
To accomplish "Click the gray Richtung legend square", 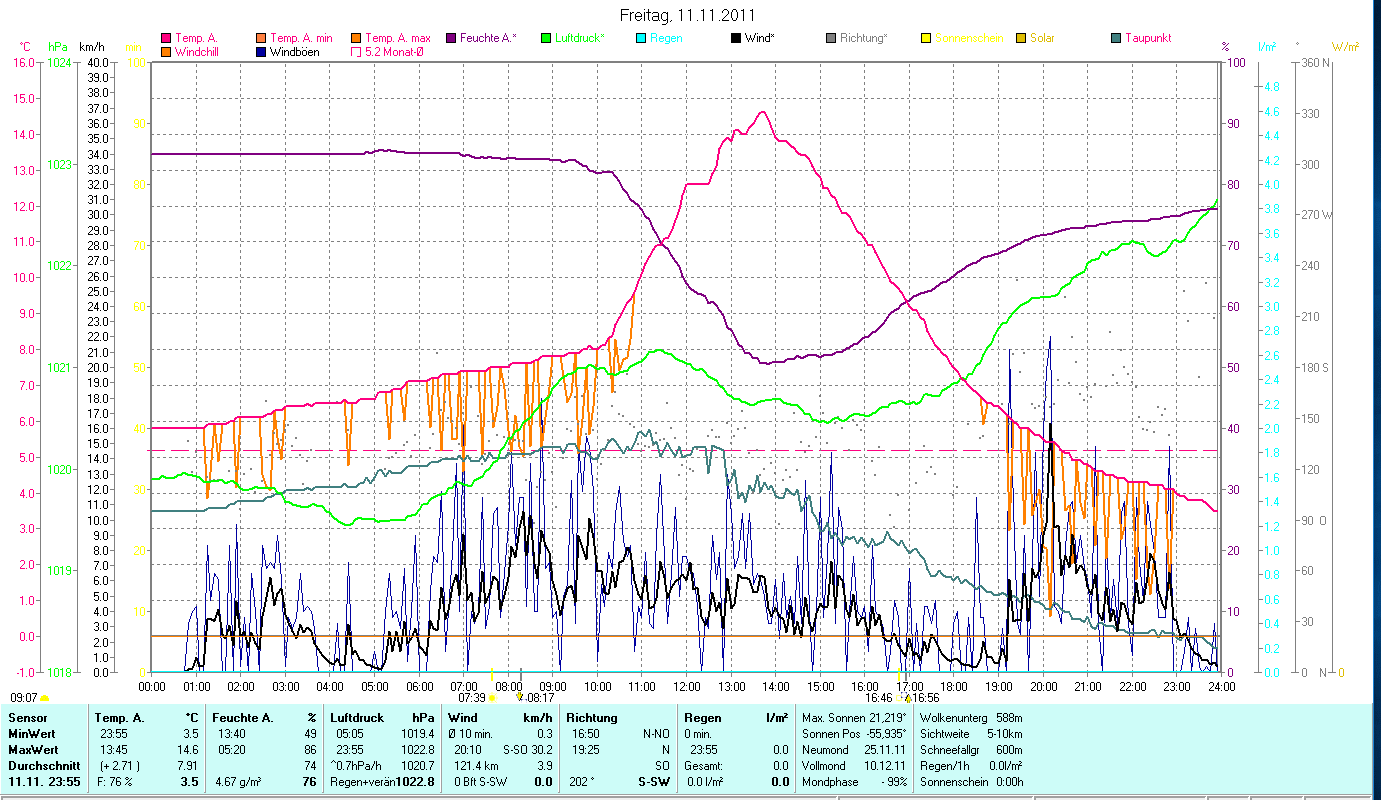I will [831, 38].
